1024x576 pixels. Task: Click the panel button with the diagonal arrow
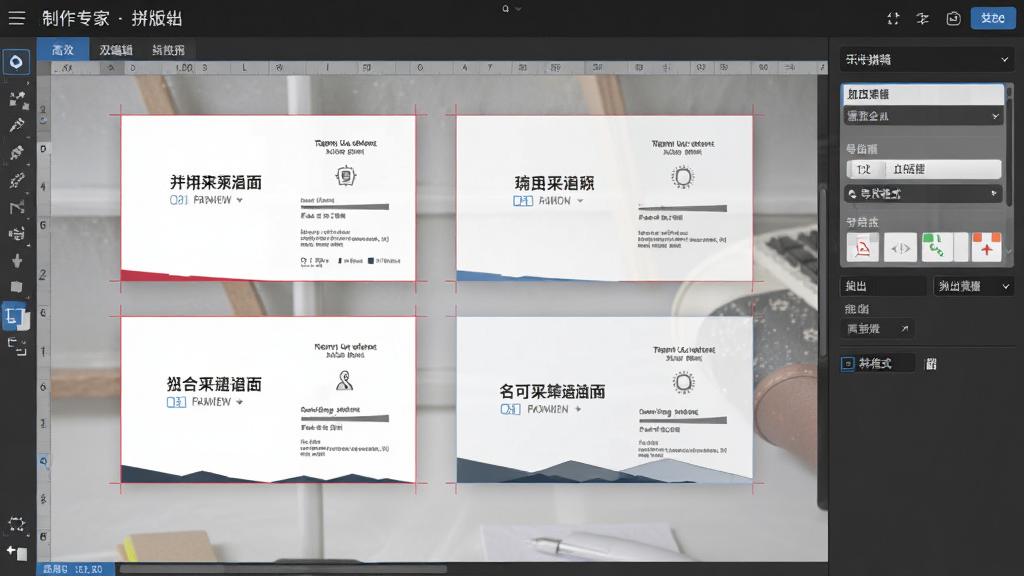coord(878,328)
